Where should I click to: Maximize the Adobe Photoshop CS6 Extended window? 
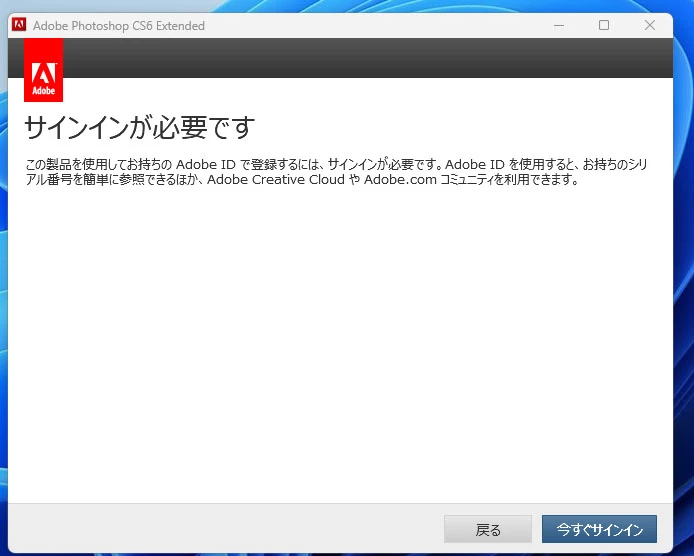(x=604, y=25)
